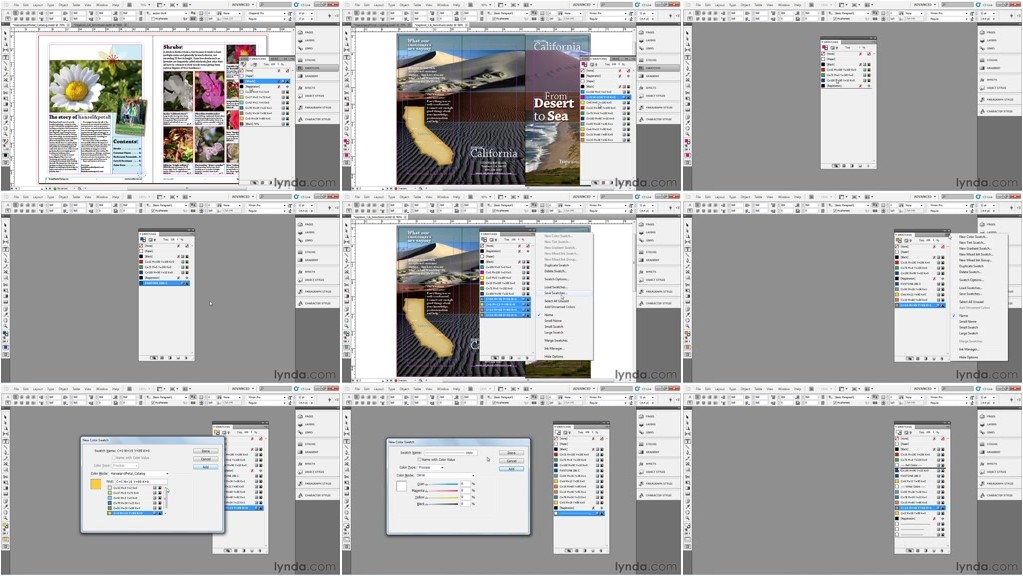Click Add in the yellow swatch dialog
The height and width of the screenshot is (576, 1023).
coord(206,467)
